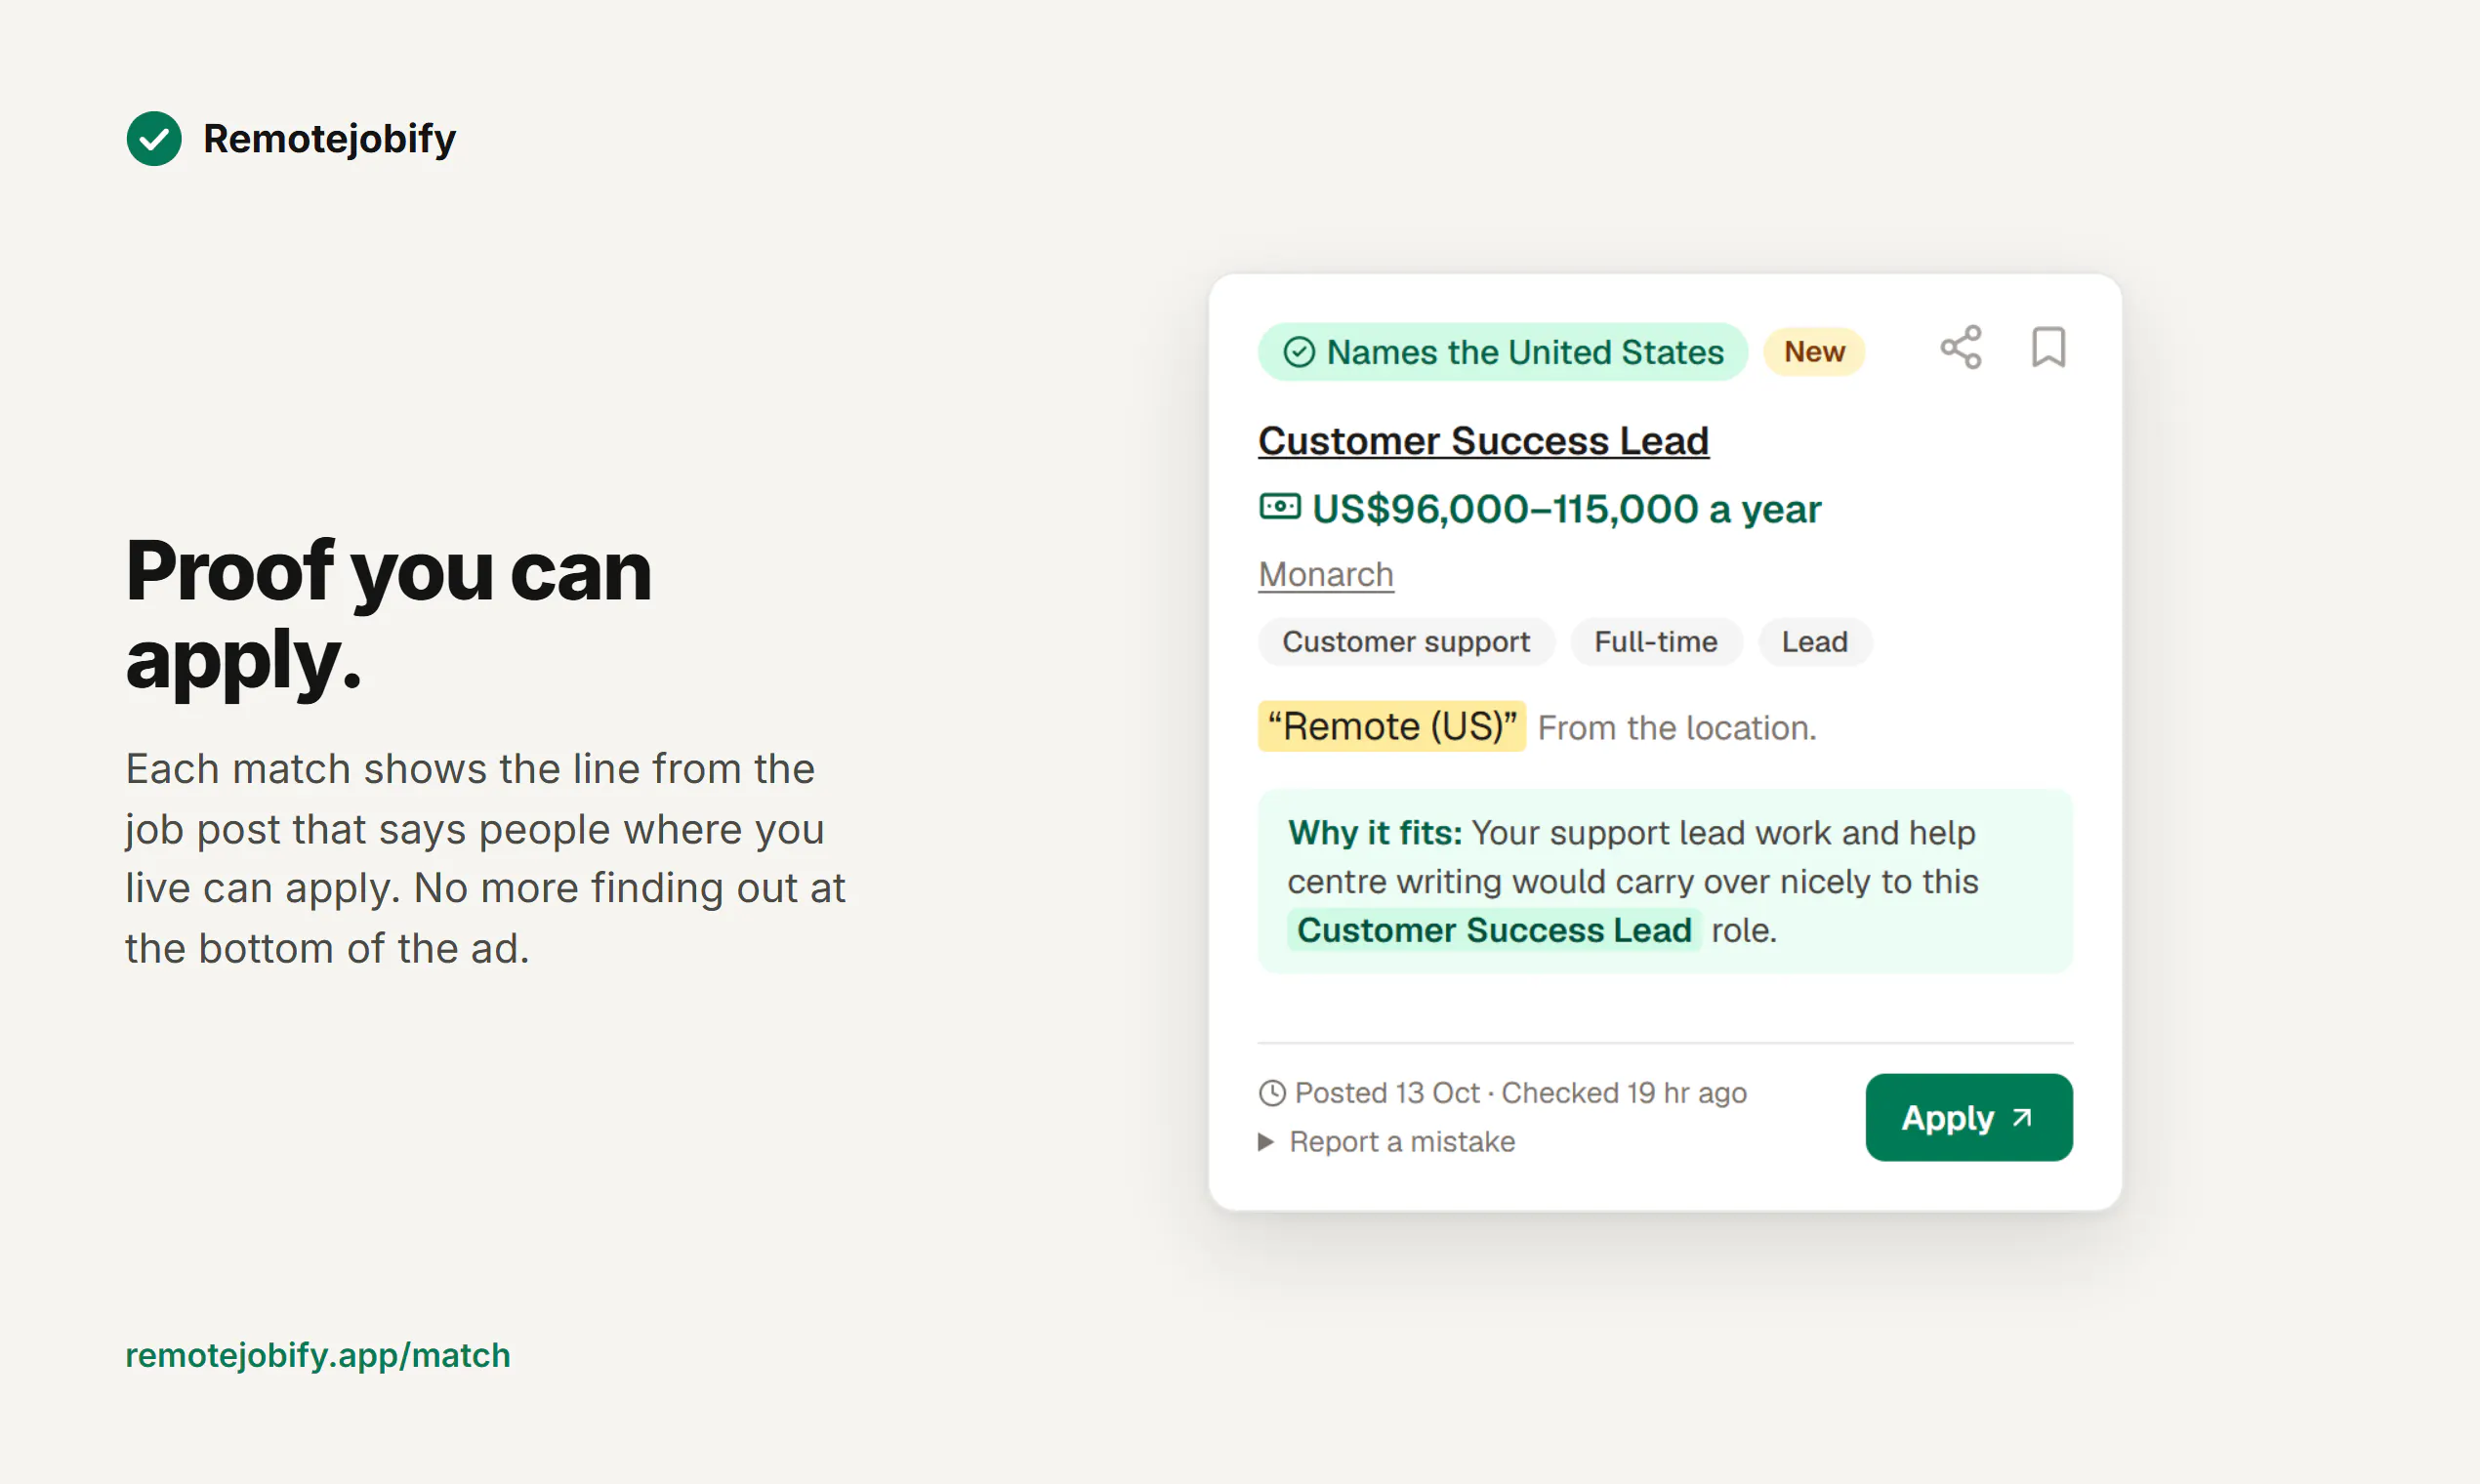Select the Customer support tag
This screenshot has width=2480, height=1484.
[1405, 641]
